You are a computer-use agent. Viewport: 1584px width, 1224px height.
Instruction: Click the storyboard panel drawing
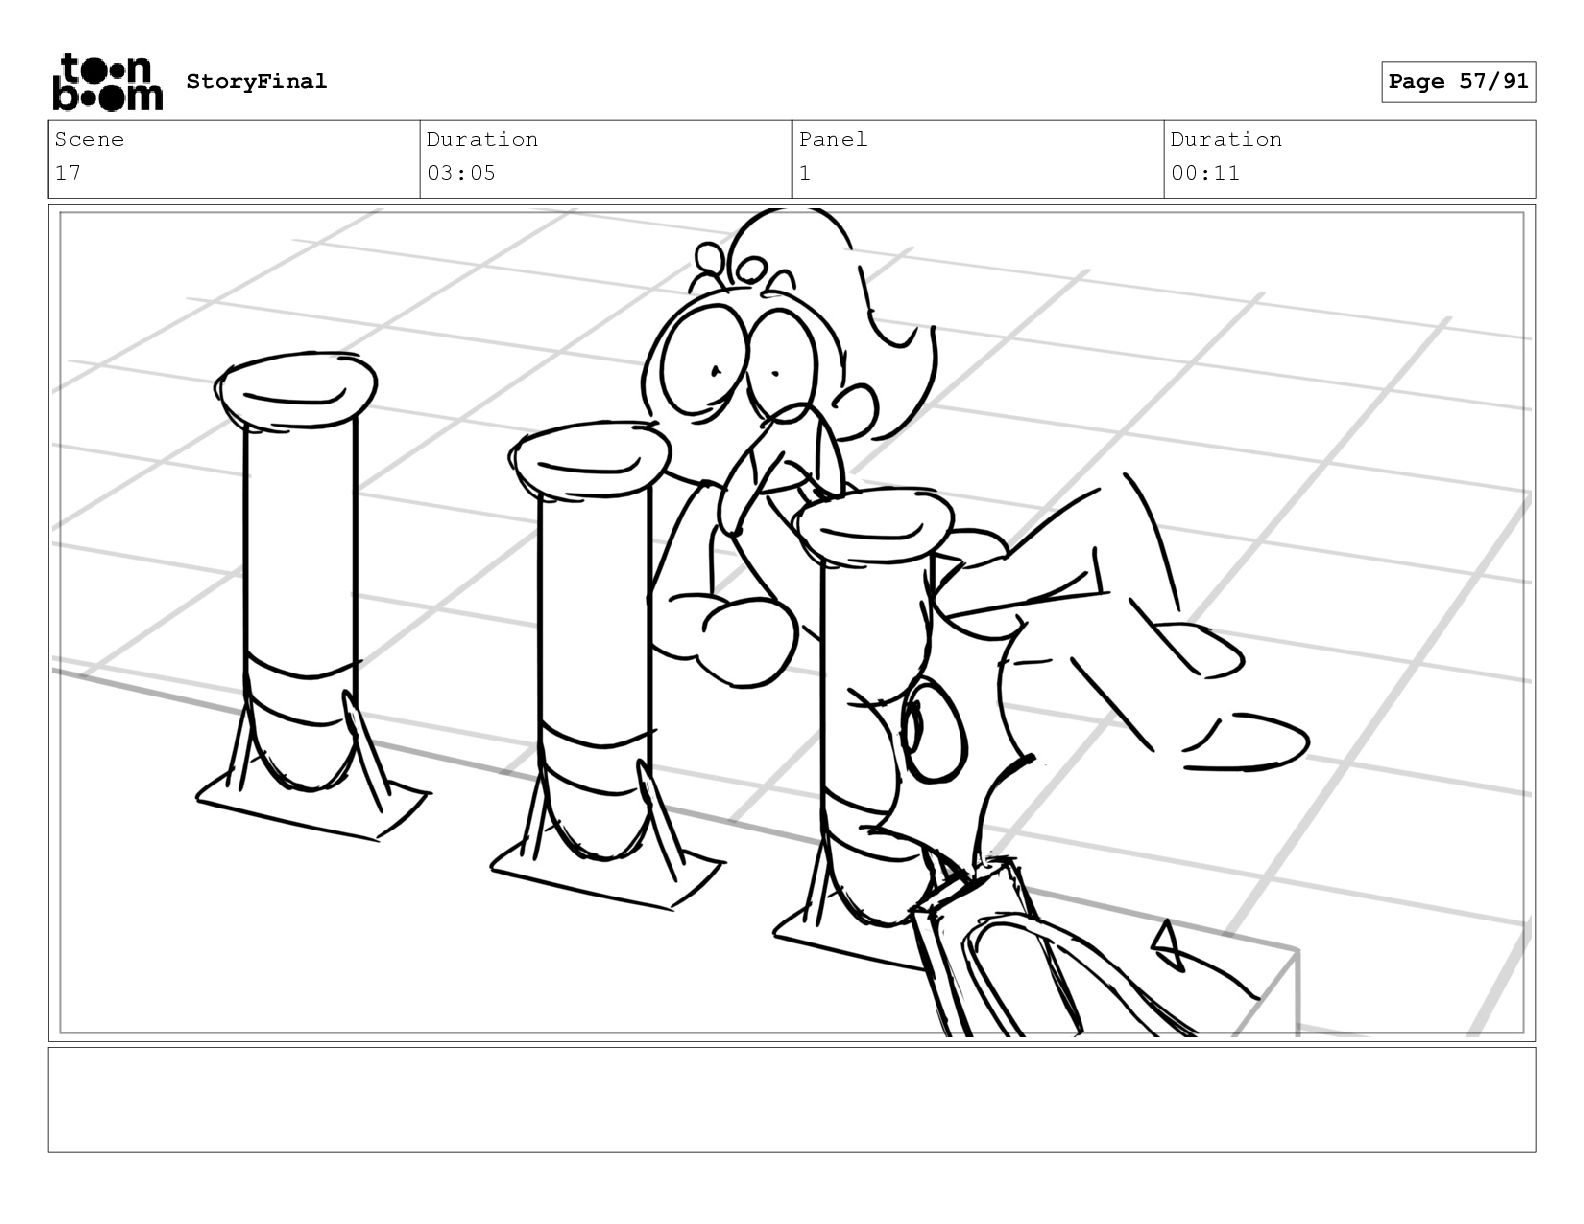[792, 623]
